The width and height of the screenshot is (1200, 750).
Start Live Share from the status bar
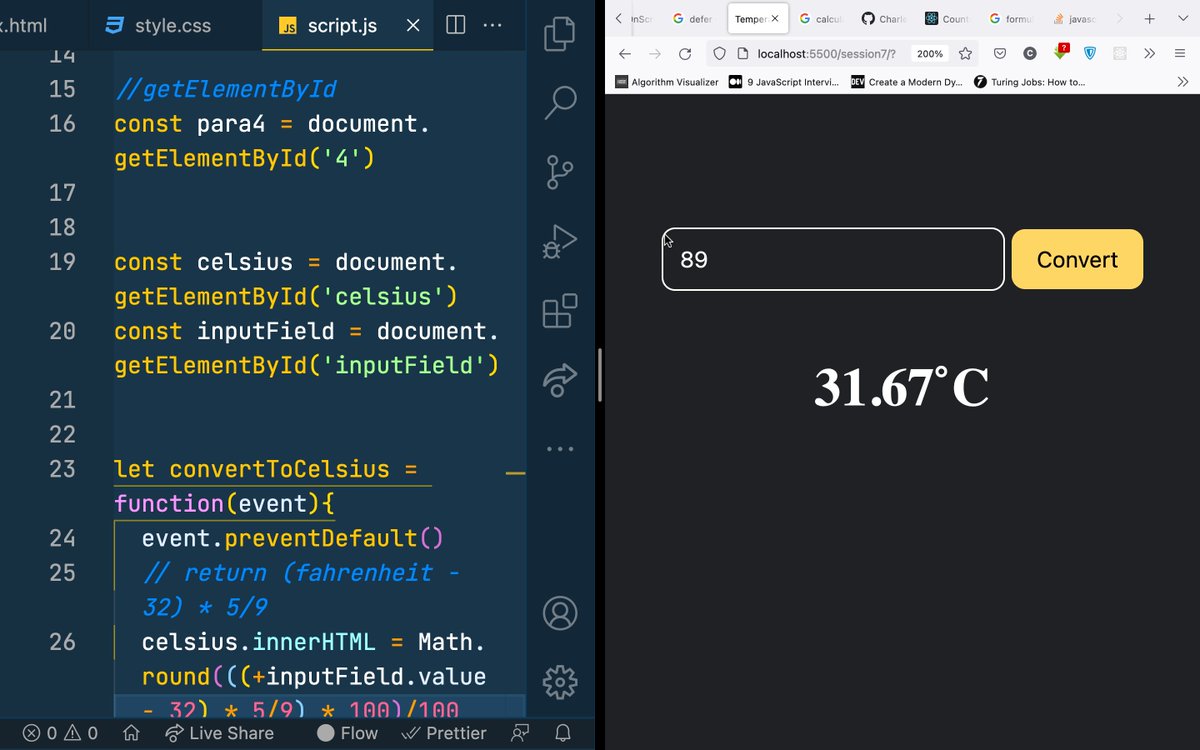coord(219,733)
